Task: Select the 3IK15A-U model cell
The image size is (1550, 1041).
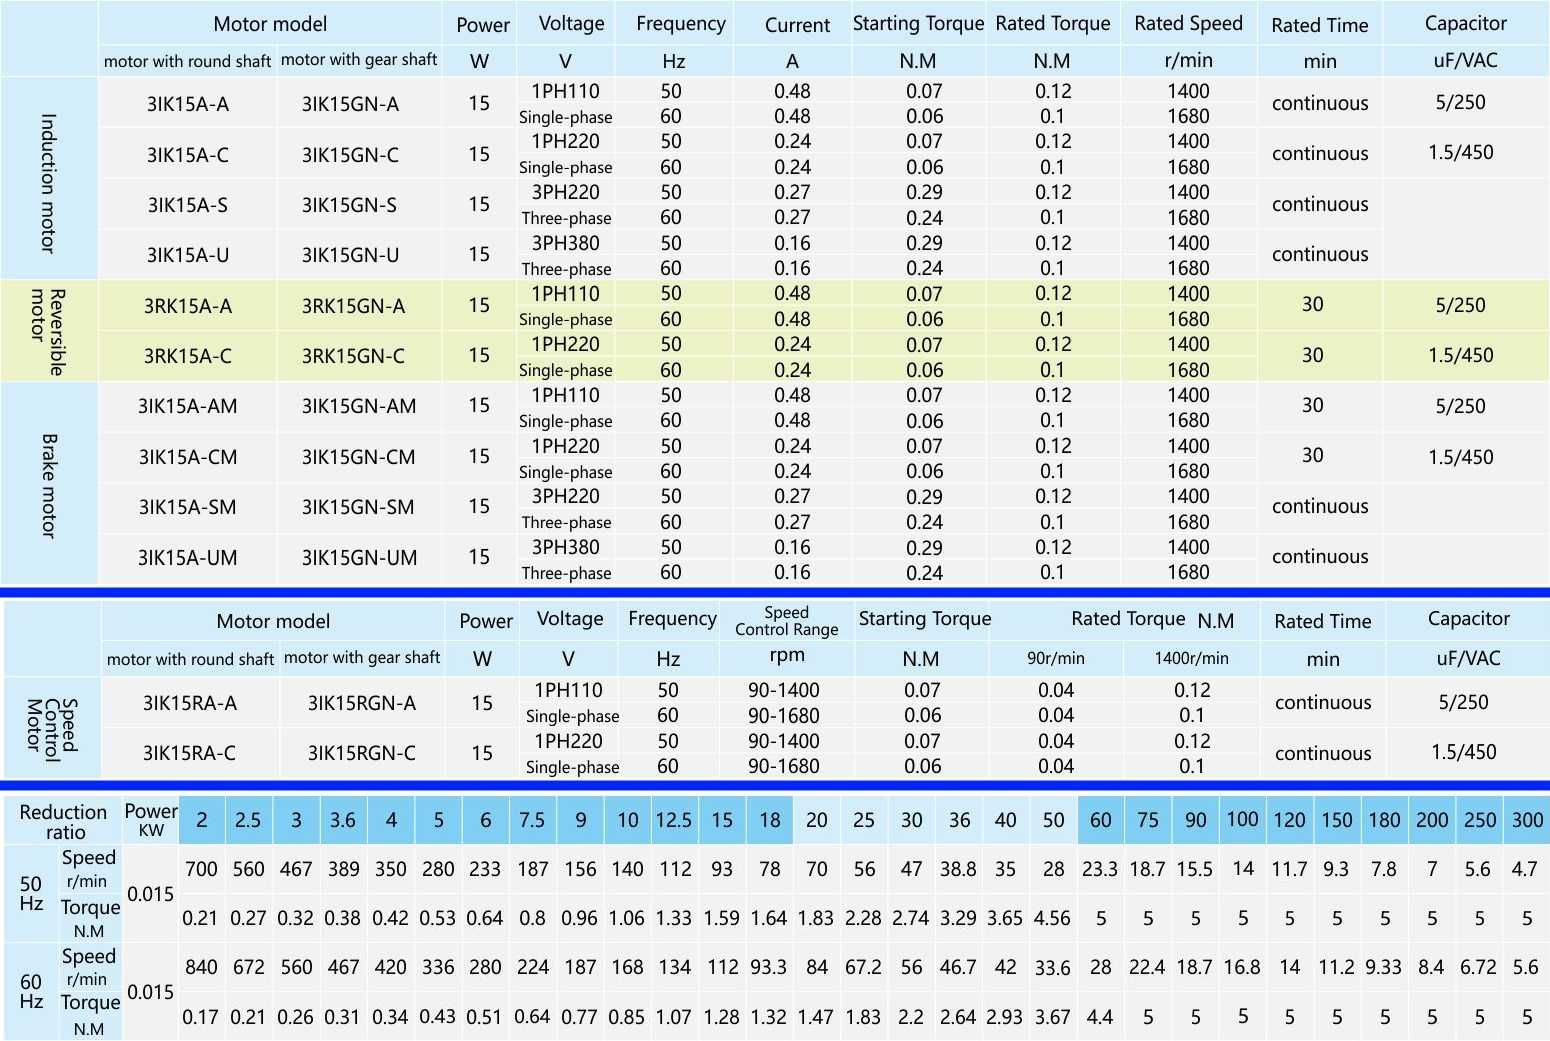Action: (x=188, y=255)
